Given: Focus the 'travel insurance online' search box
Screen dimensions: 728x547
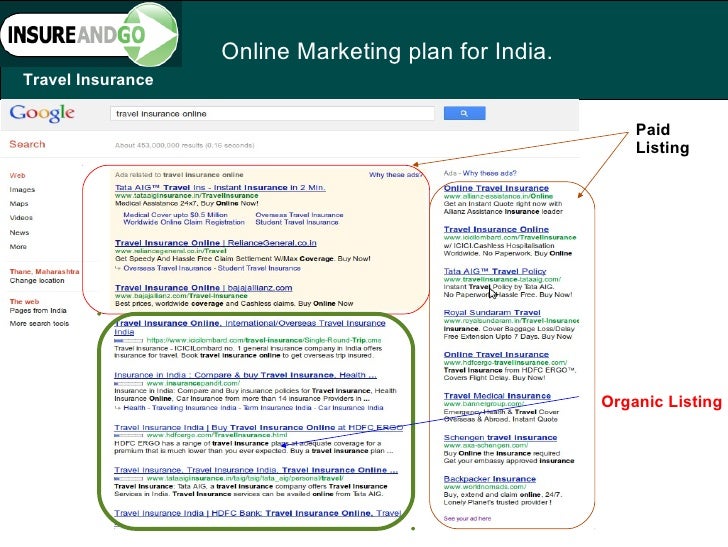Looking at the screenshot, I should pos(272,114).
